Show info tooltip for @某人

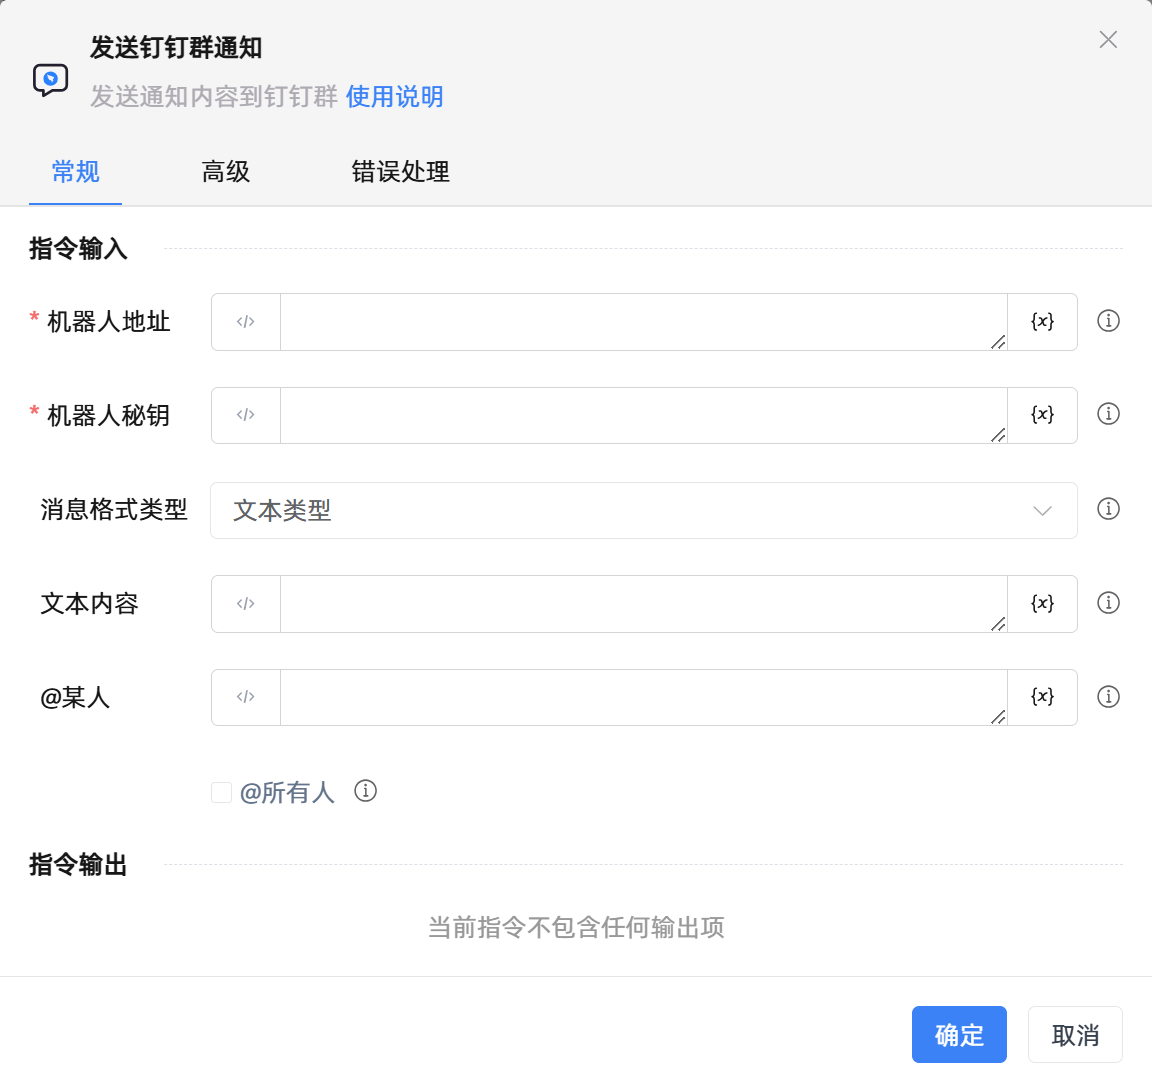(x=1108, y=696)
